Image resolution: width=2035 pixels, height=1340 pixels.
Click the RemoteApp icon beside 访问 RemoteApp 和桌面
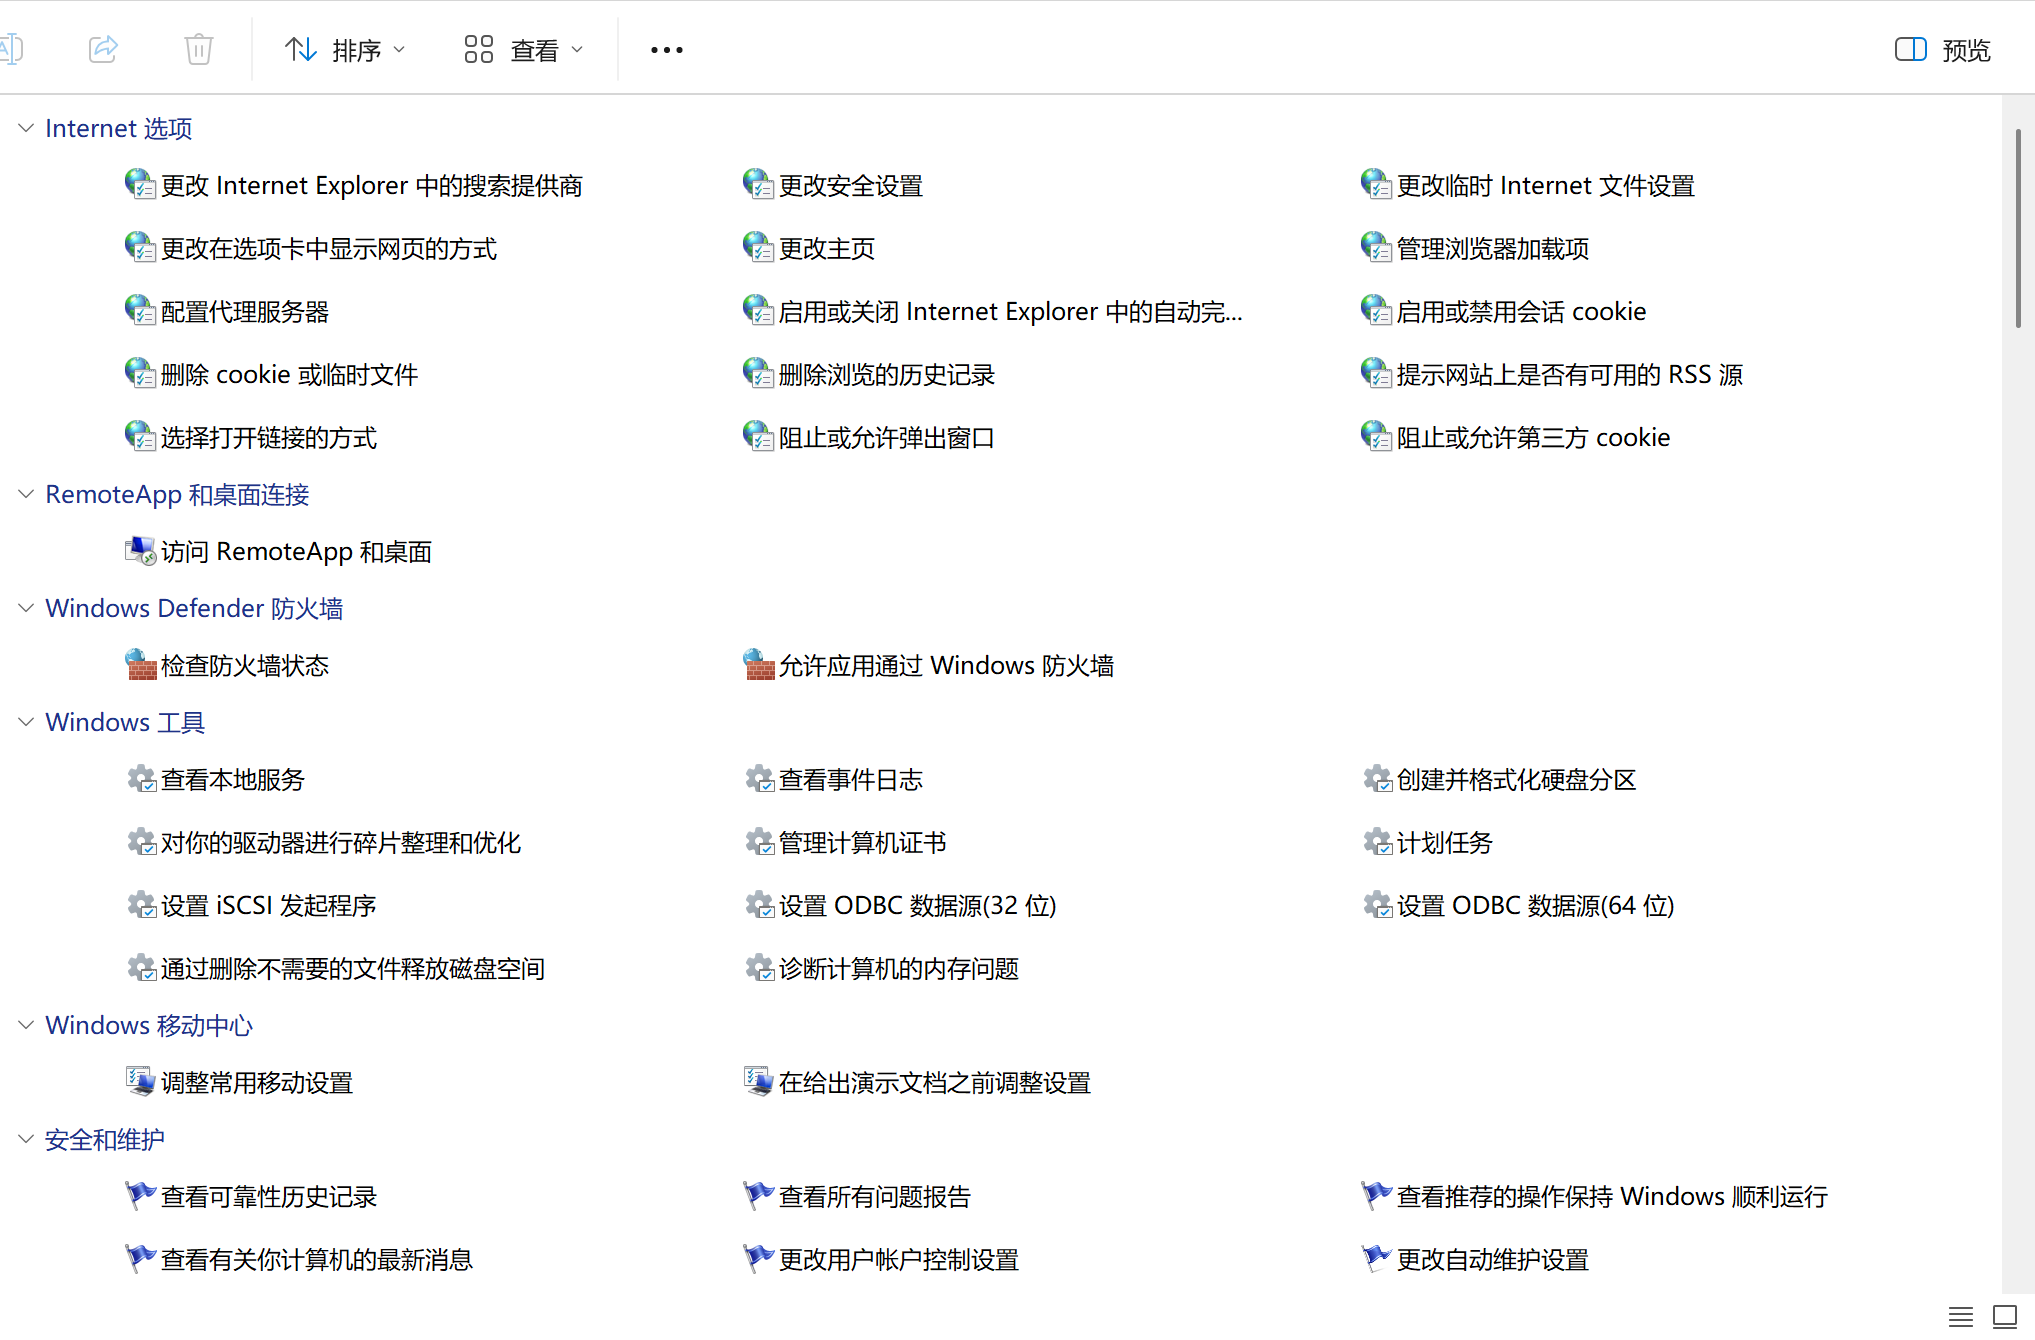pyautogui.click(x=140, y=551)
